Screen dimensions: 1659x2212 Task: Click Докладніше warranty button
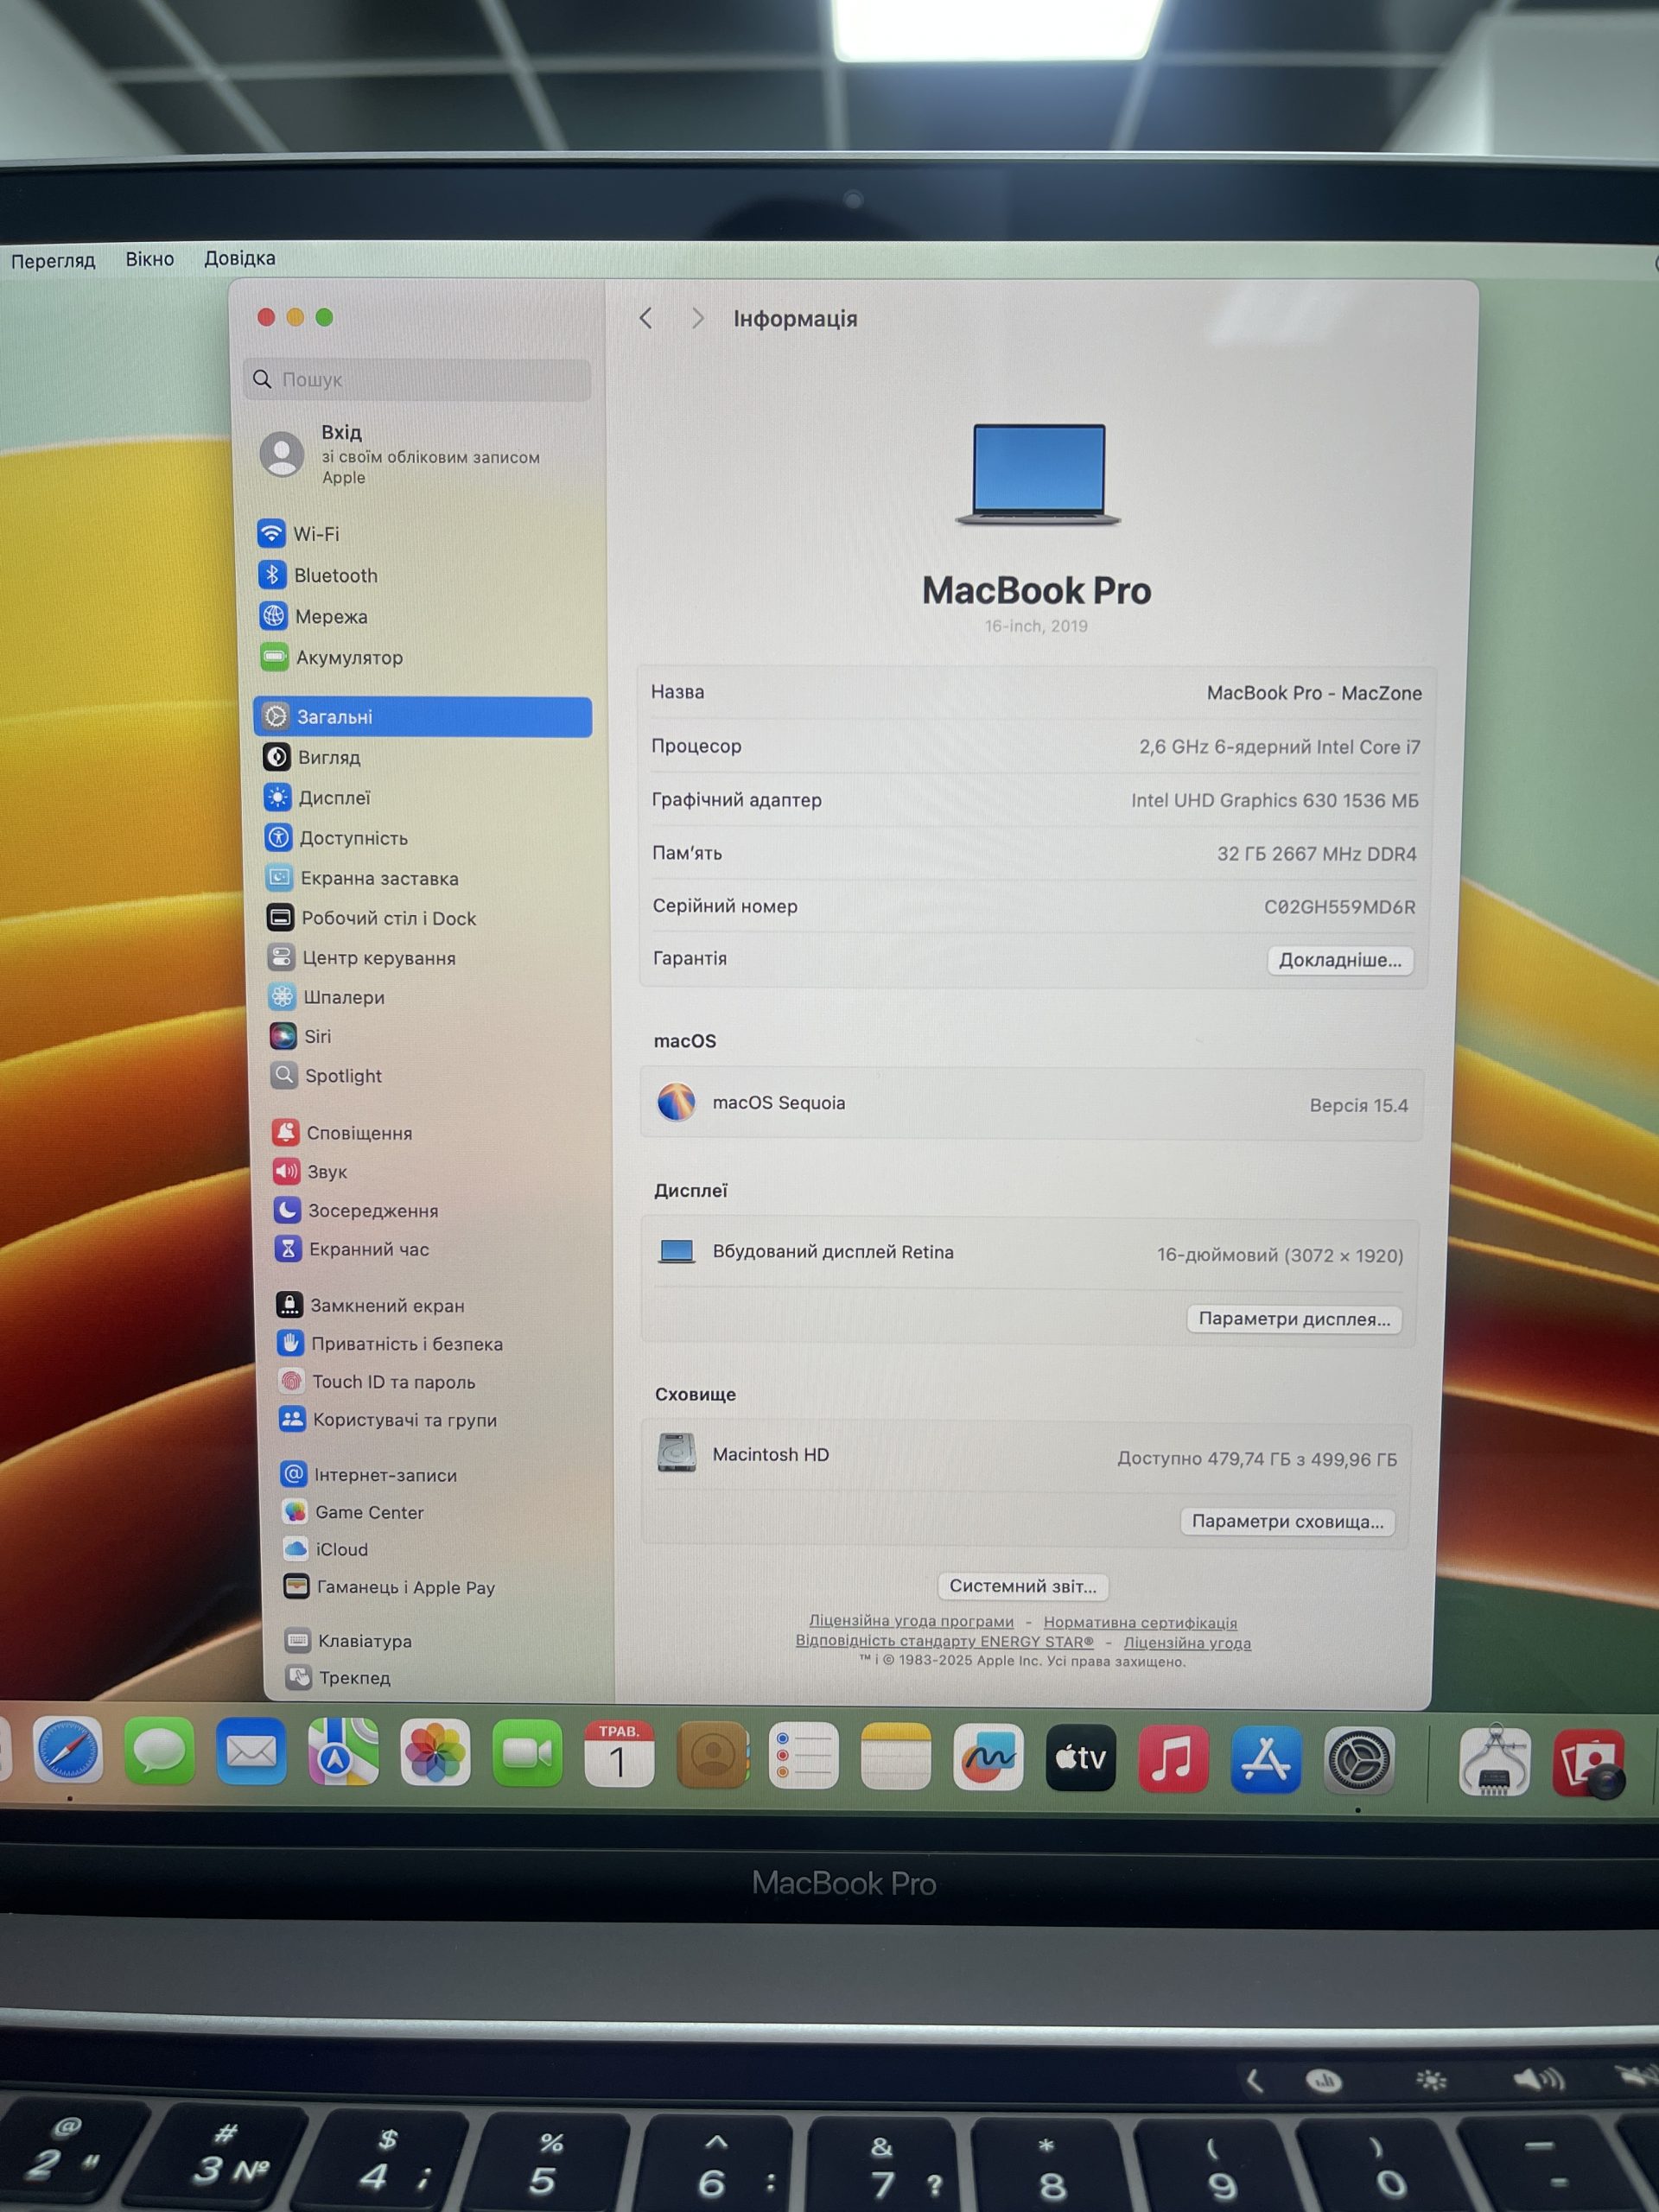pyautogui.click(x=1340, y=960)
